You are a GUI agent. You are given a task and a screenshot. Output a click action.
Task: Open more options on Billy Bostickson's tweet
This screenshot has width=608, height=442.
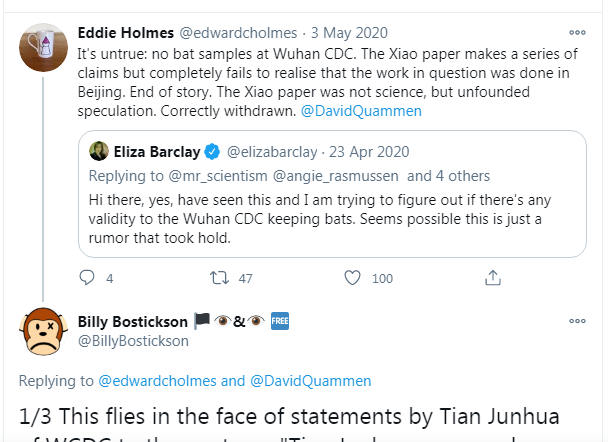(577, 321)
